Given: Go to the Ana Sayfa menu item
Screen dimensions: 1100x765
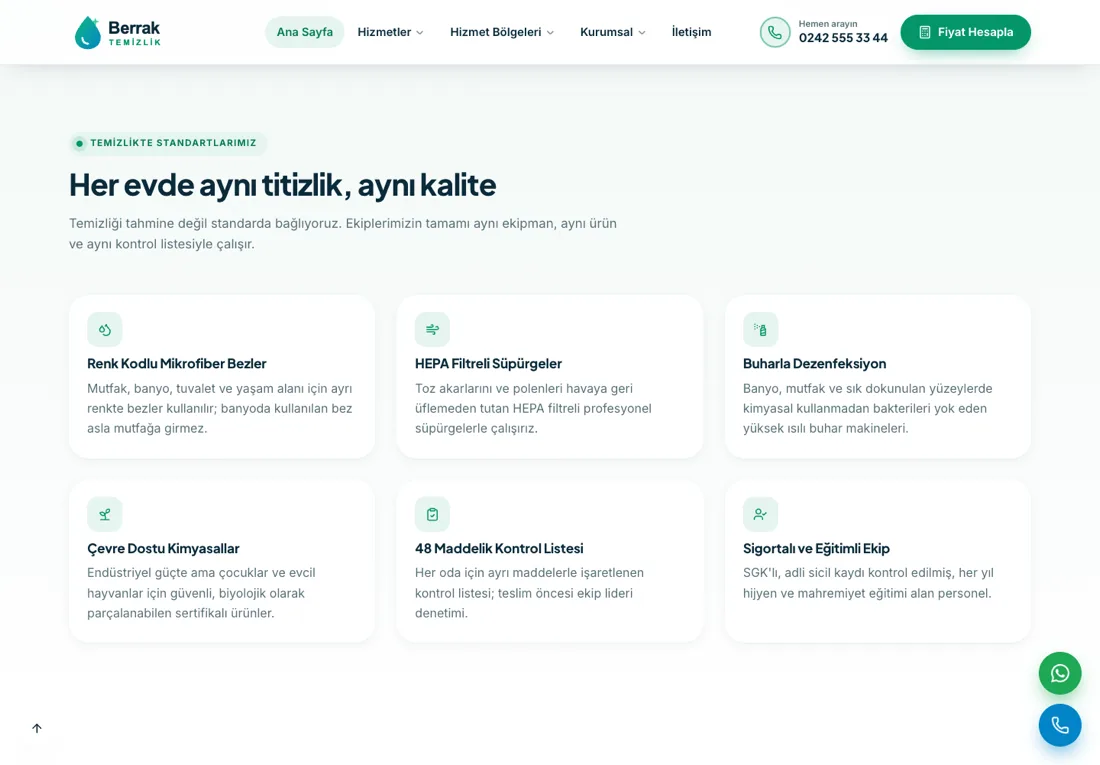Looking at the screenshot, I should pyautogui.click(x=304, y=32).
